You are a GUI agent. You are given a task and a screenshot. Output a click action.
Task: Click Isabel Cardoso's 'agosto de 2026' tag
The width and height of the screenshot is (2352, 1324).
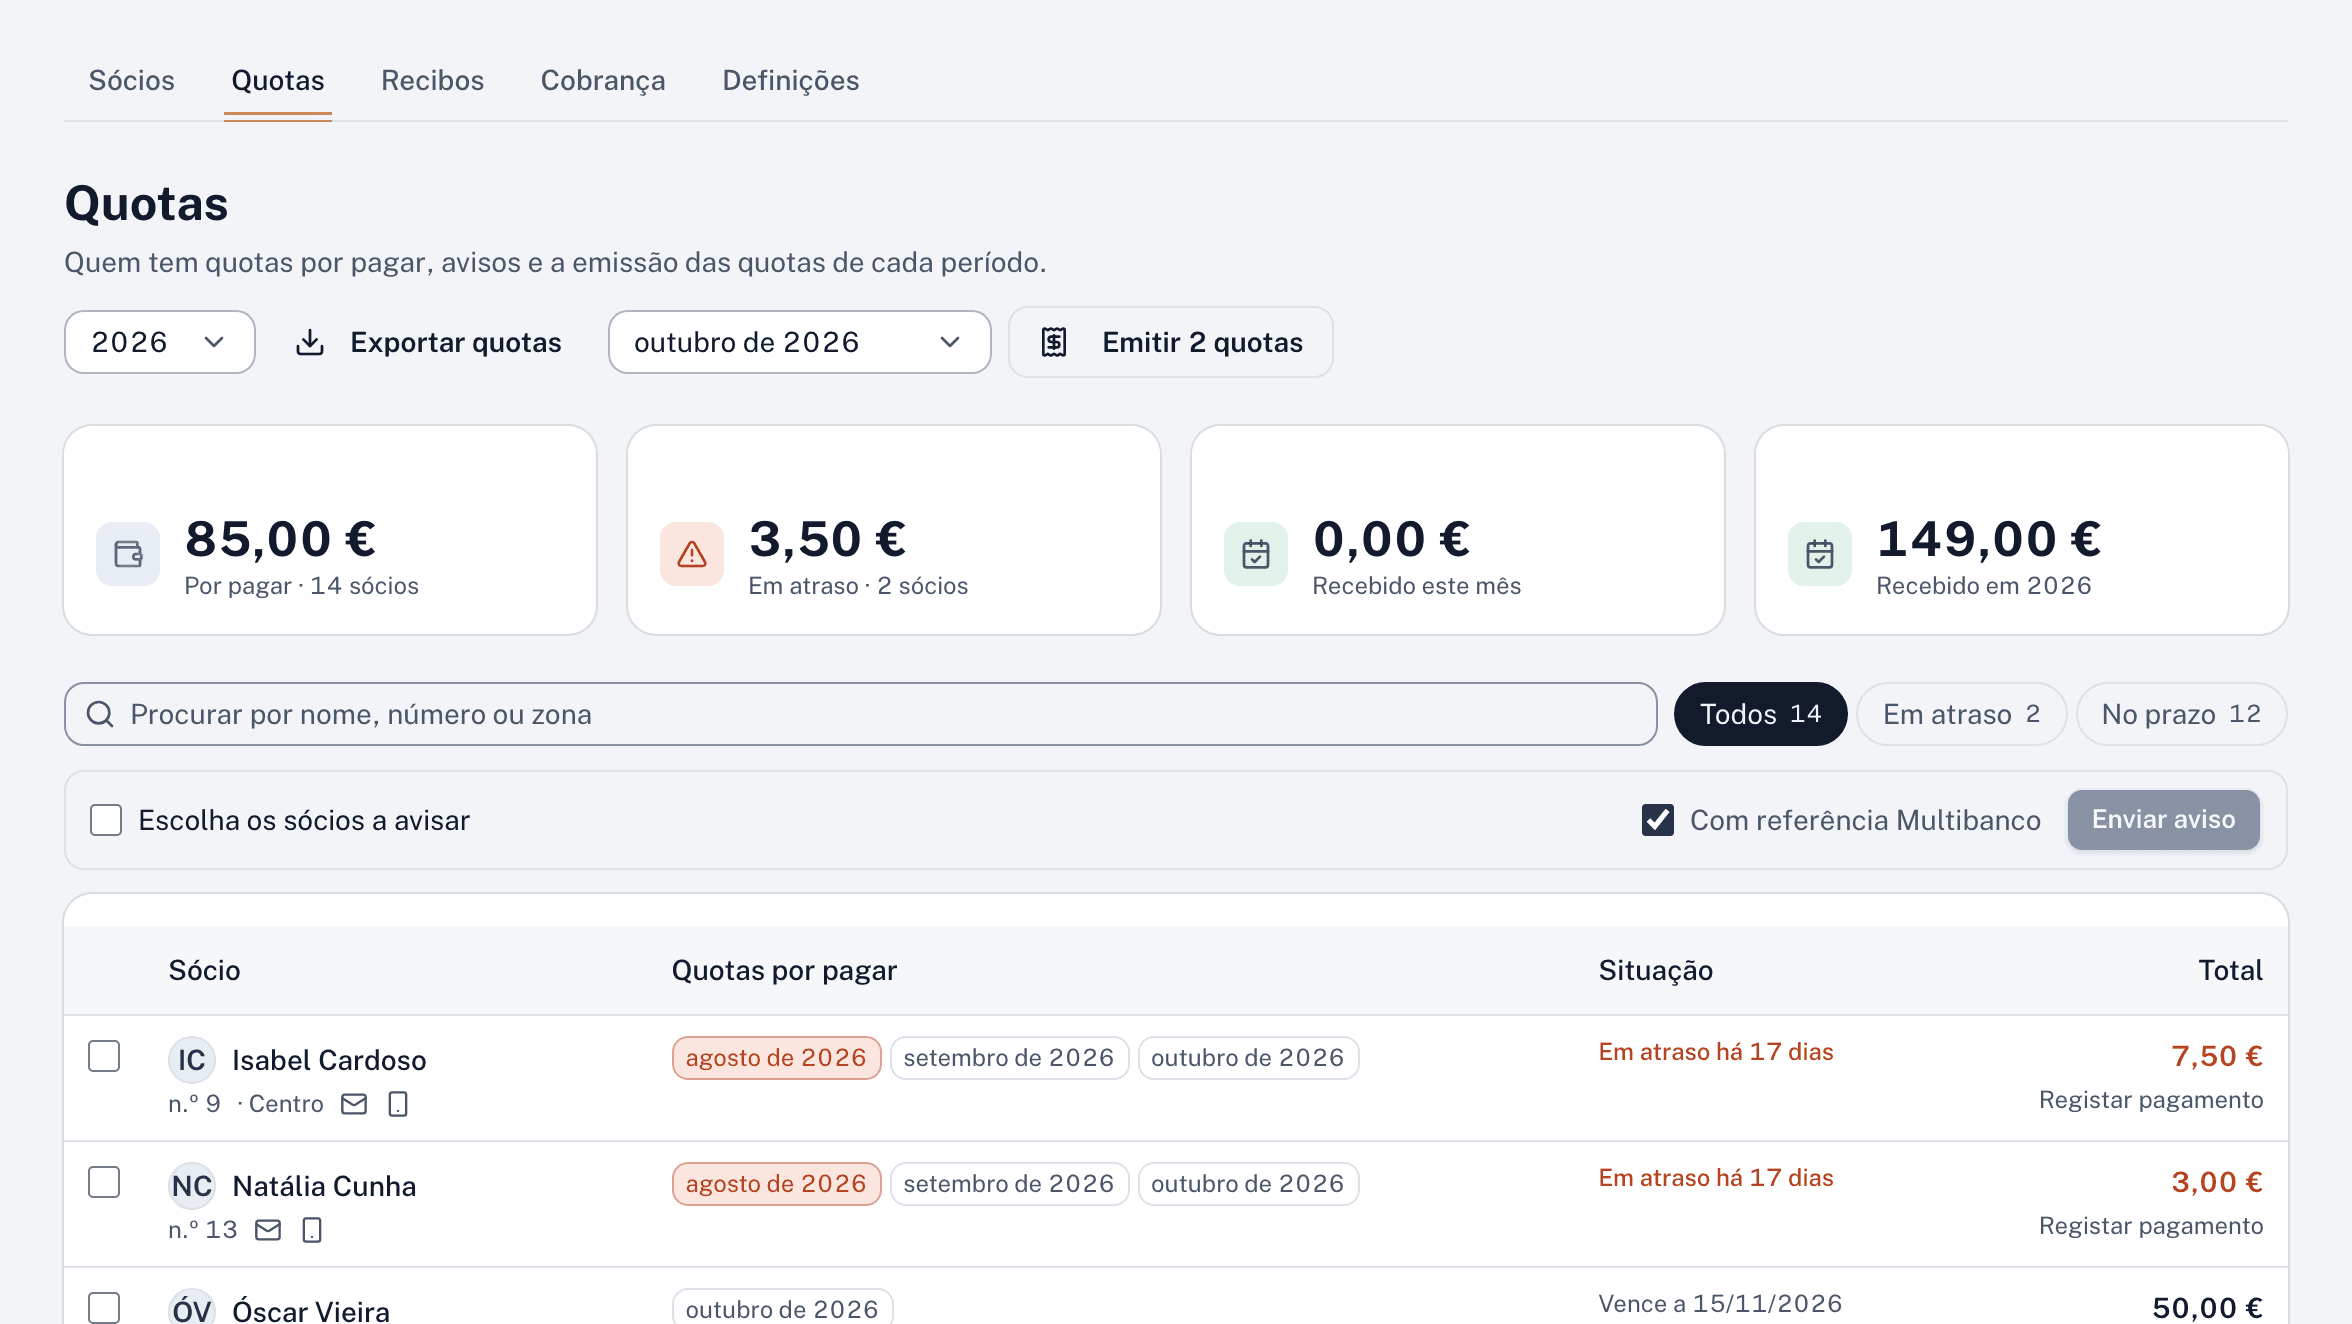pyautogui.click(x=776, y=1058)
